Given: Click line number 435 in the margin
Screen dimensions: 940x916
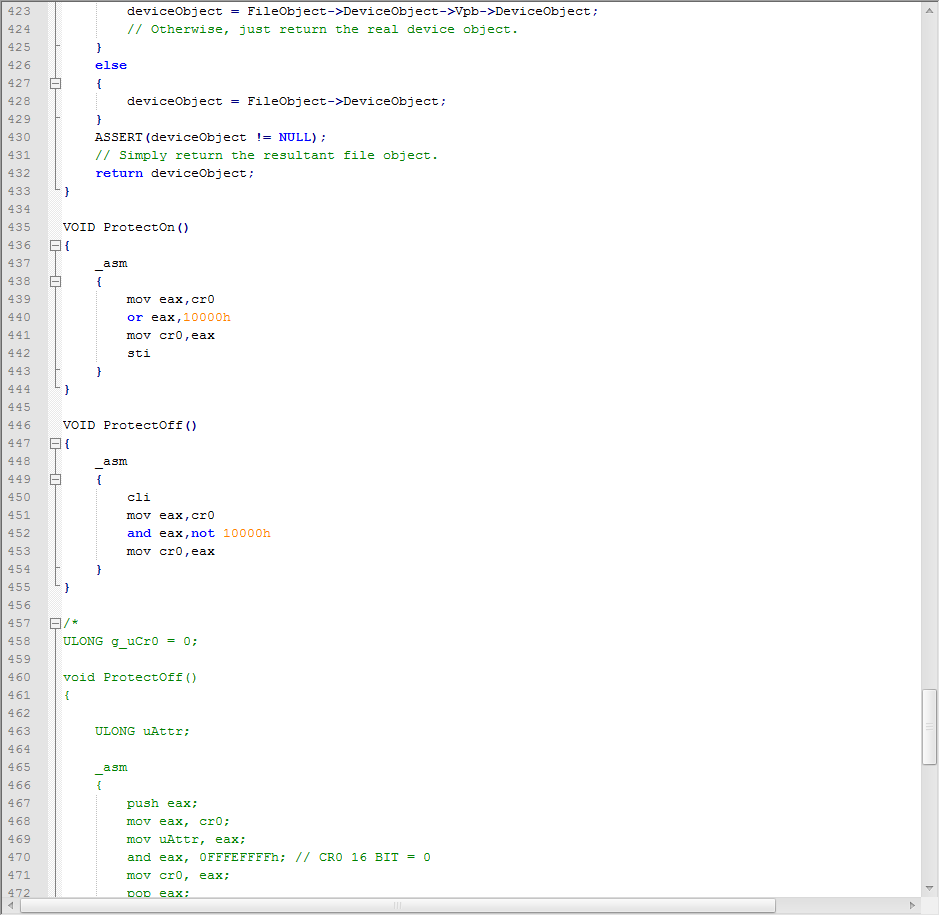Looking at the screenshot, I should tap(18, 228).
